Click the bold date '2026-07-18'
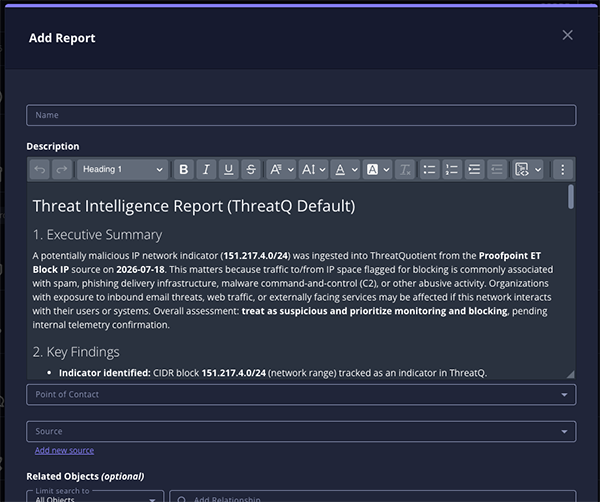 [x=140, y=269]
